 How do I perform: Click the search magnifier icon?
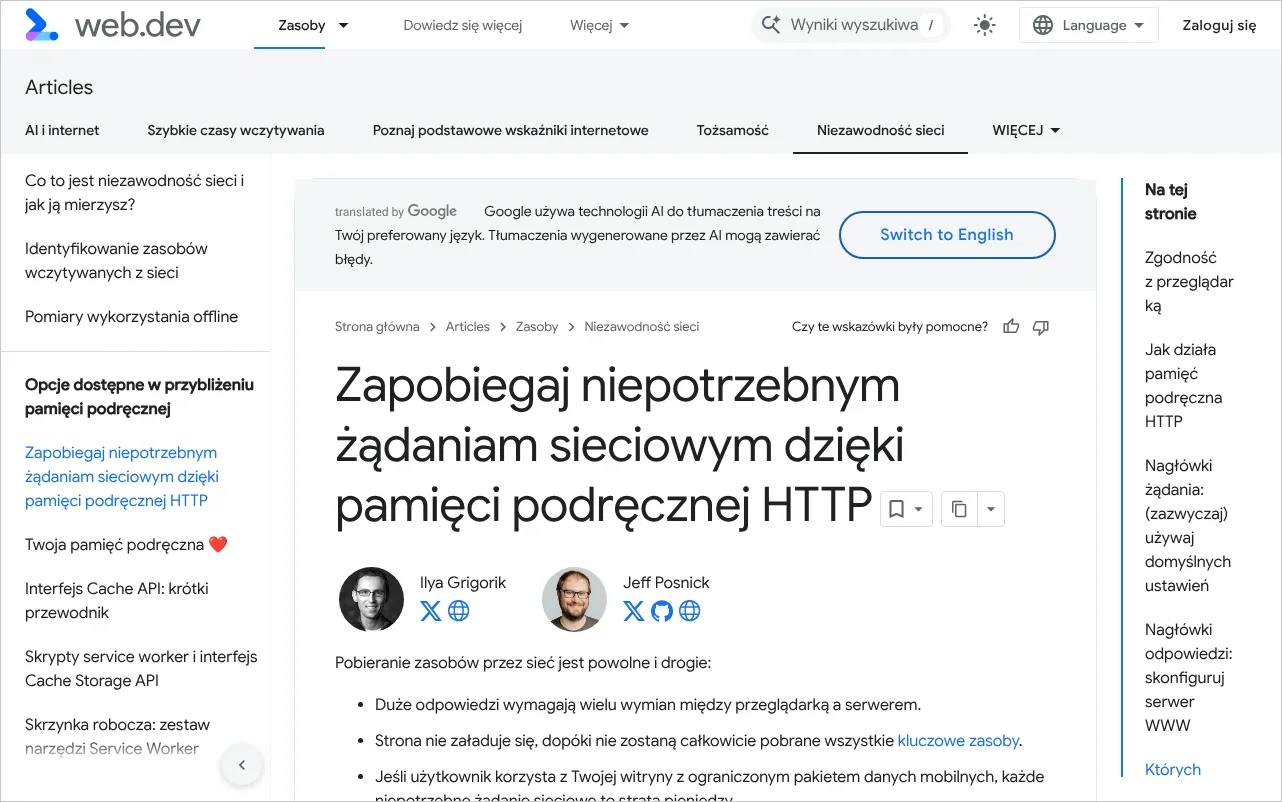coord(770,25)
